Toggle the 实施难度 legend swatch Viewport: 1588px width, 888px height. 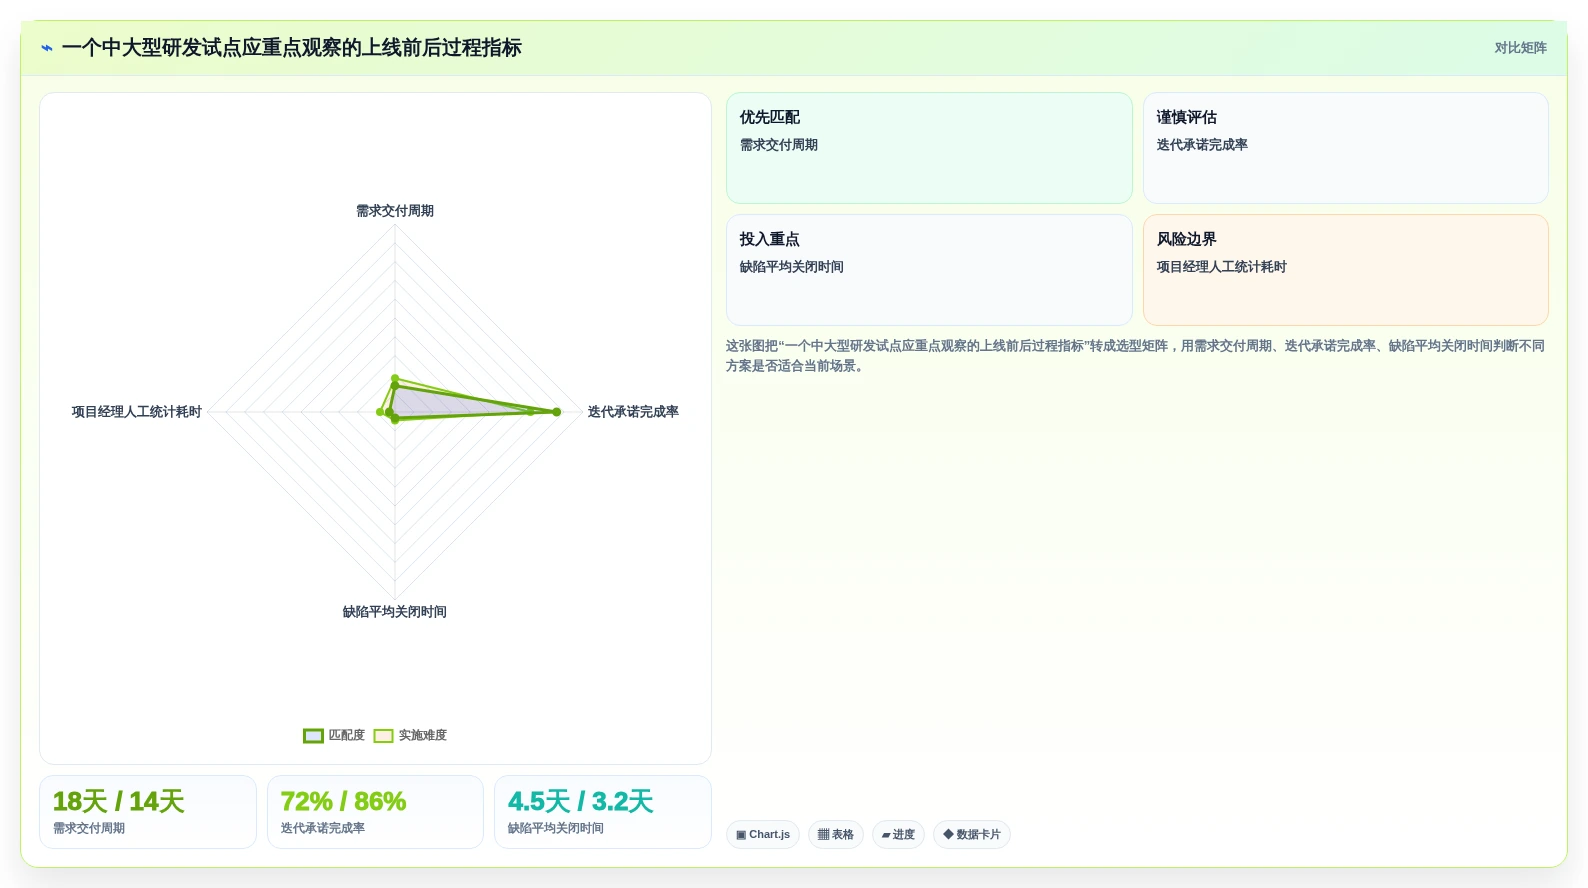point(383,736)
